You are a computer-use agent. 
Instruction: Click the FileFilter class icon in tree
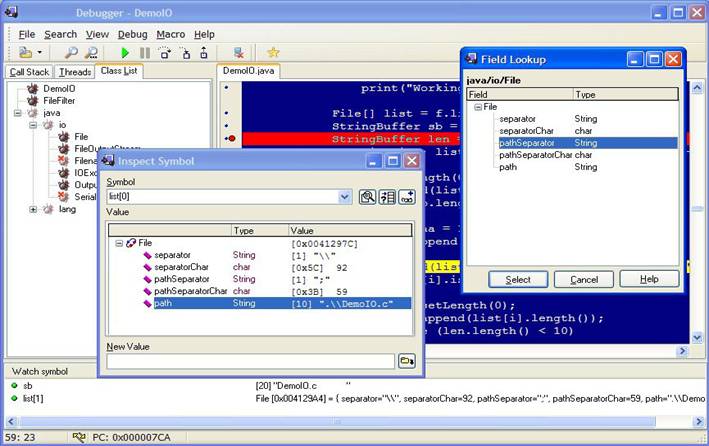click(32, 101)
